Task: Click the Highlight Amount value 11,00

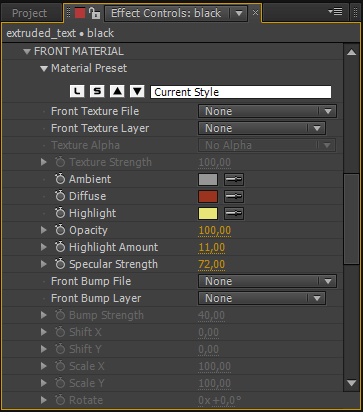Action: coord(212,247)
